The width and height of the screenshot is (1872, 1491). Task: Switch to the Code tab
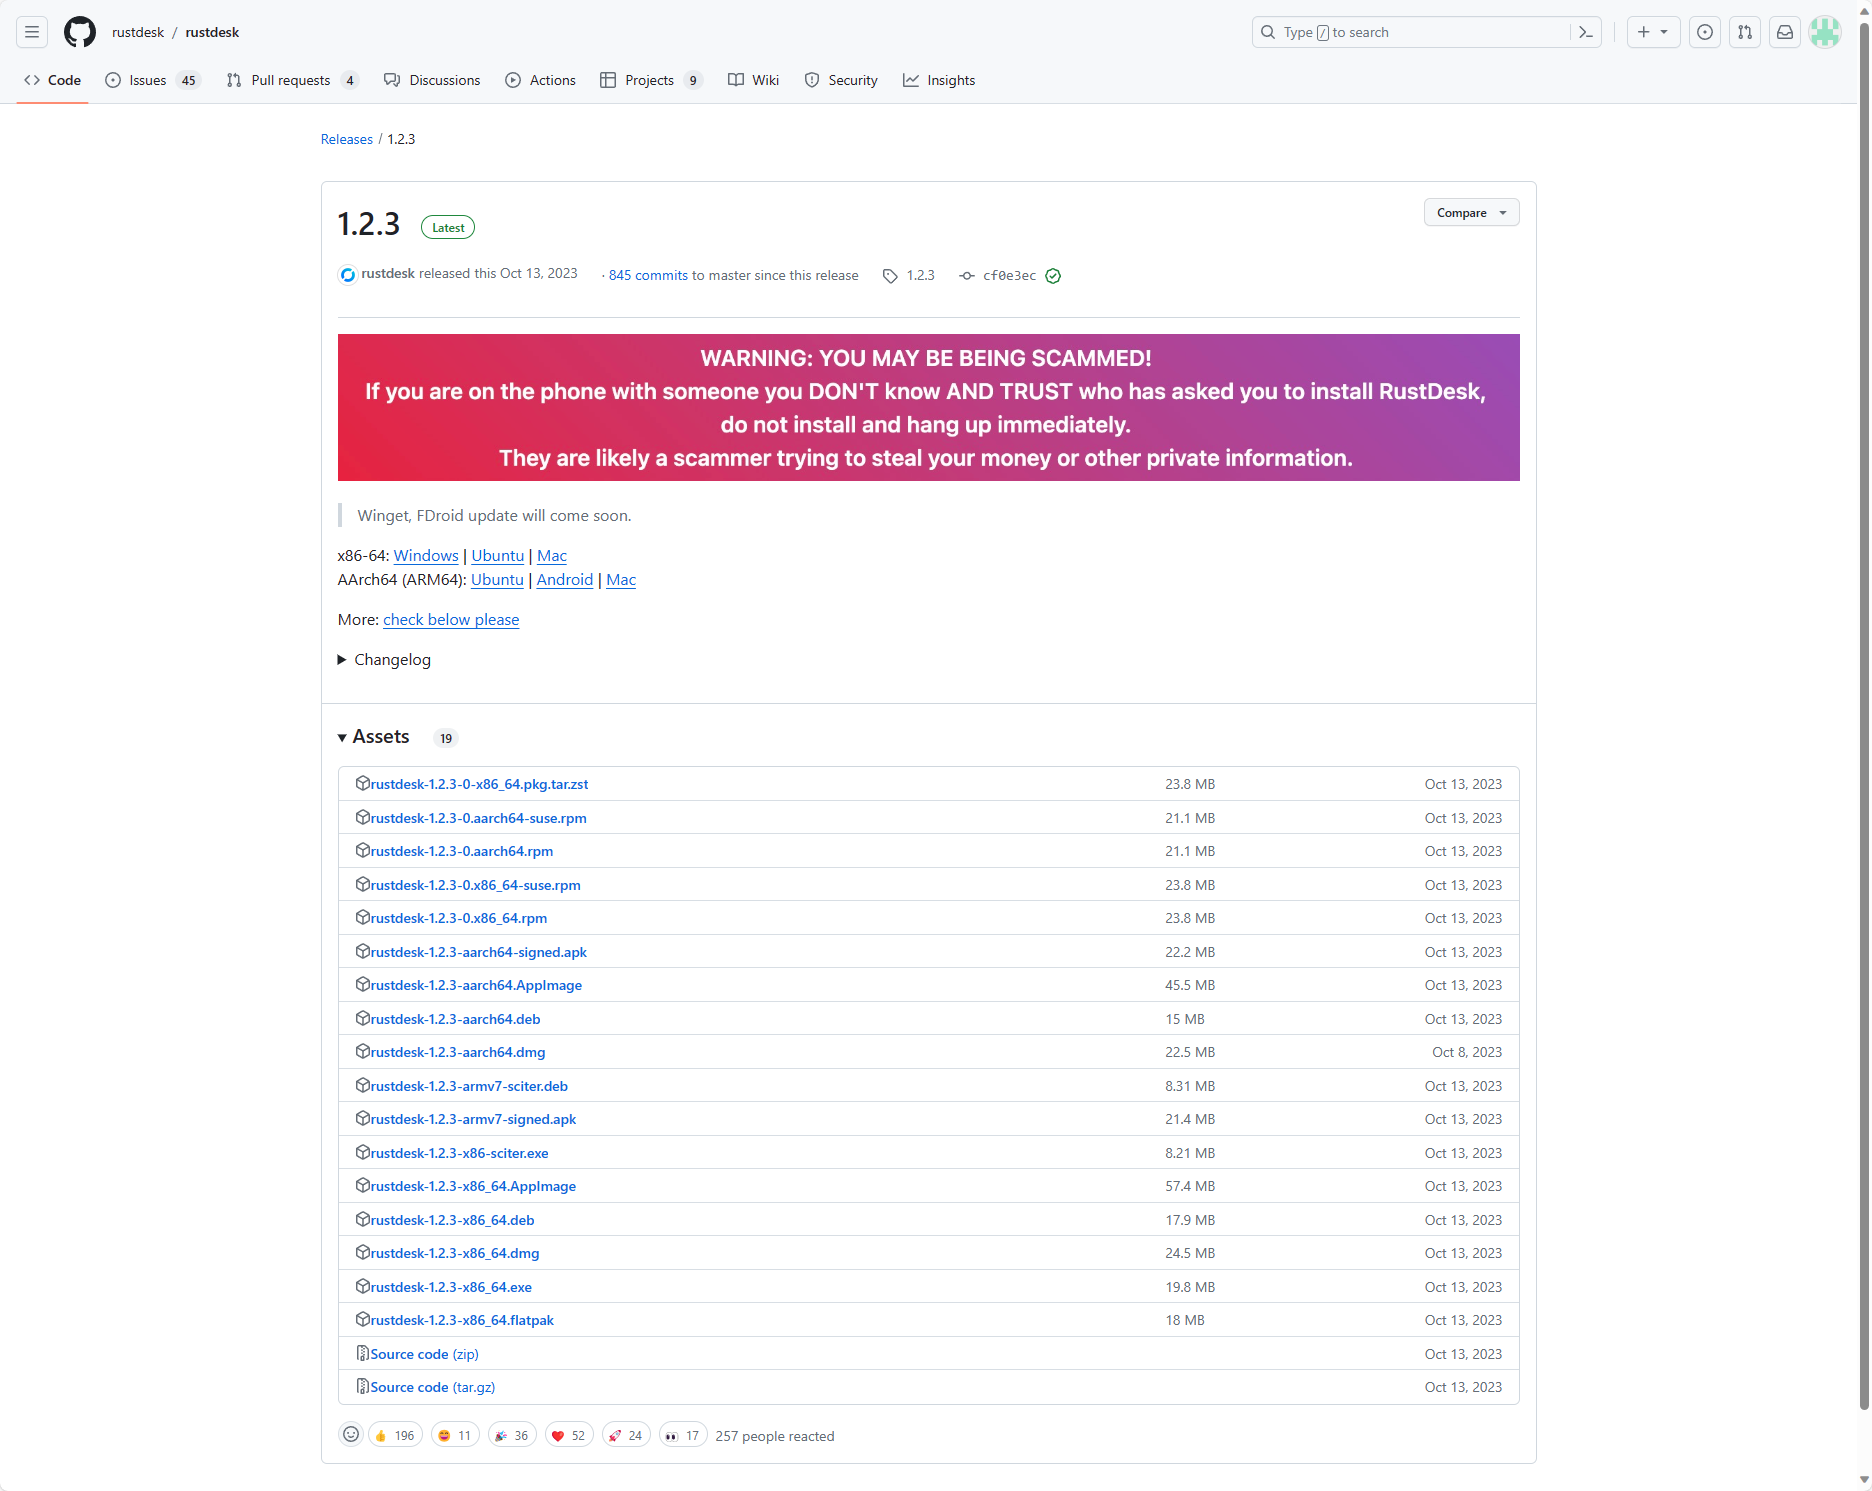pos(53,80)
